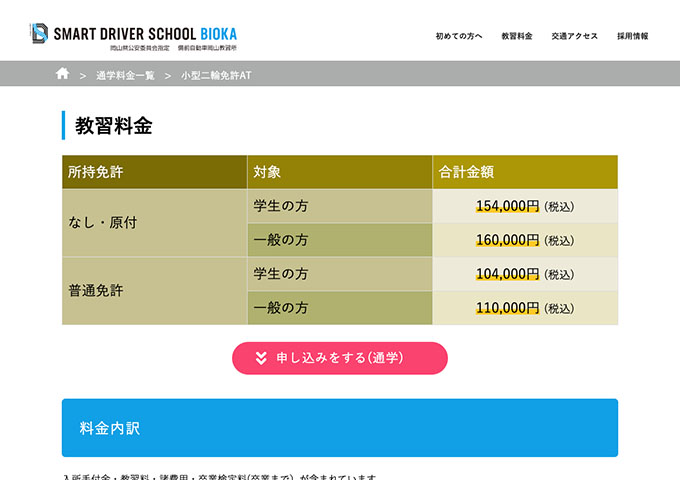Open 通学料金一覧 breadcrumb link

tap(125, 75)
